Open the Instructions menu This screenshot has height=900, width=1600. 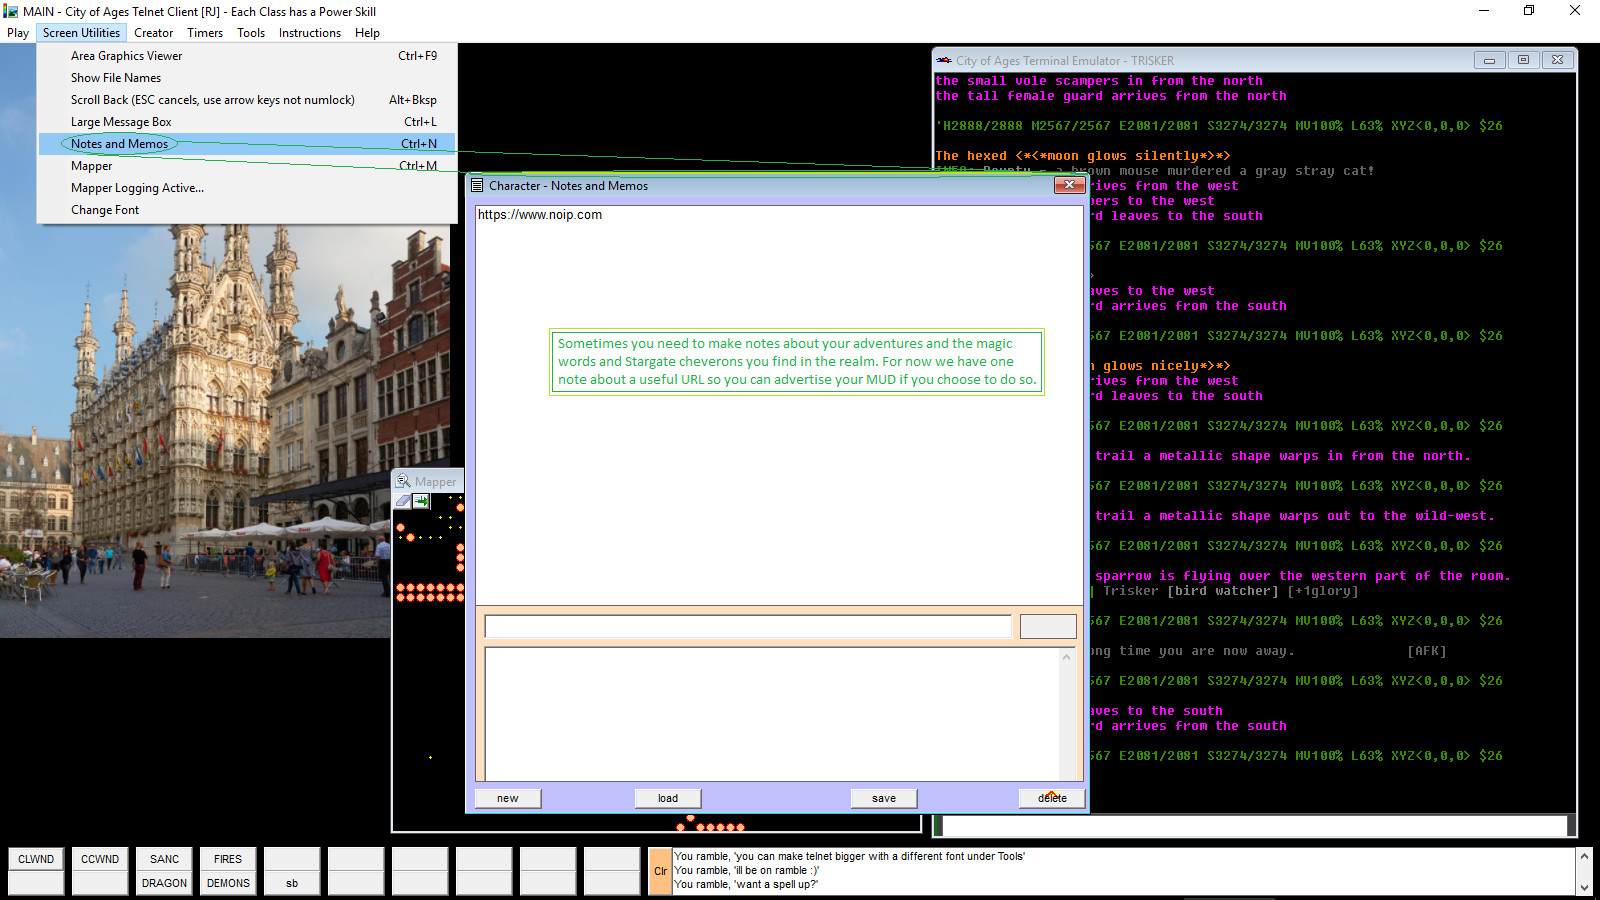309,32
